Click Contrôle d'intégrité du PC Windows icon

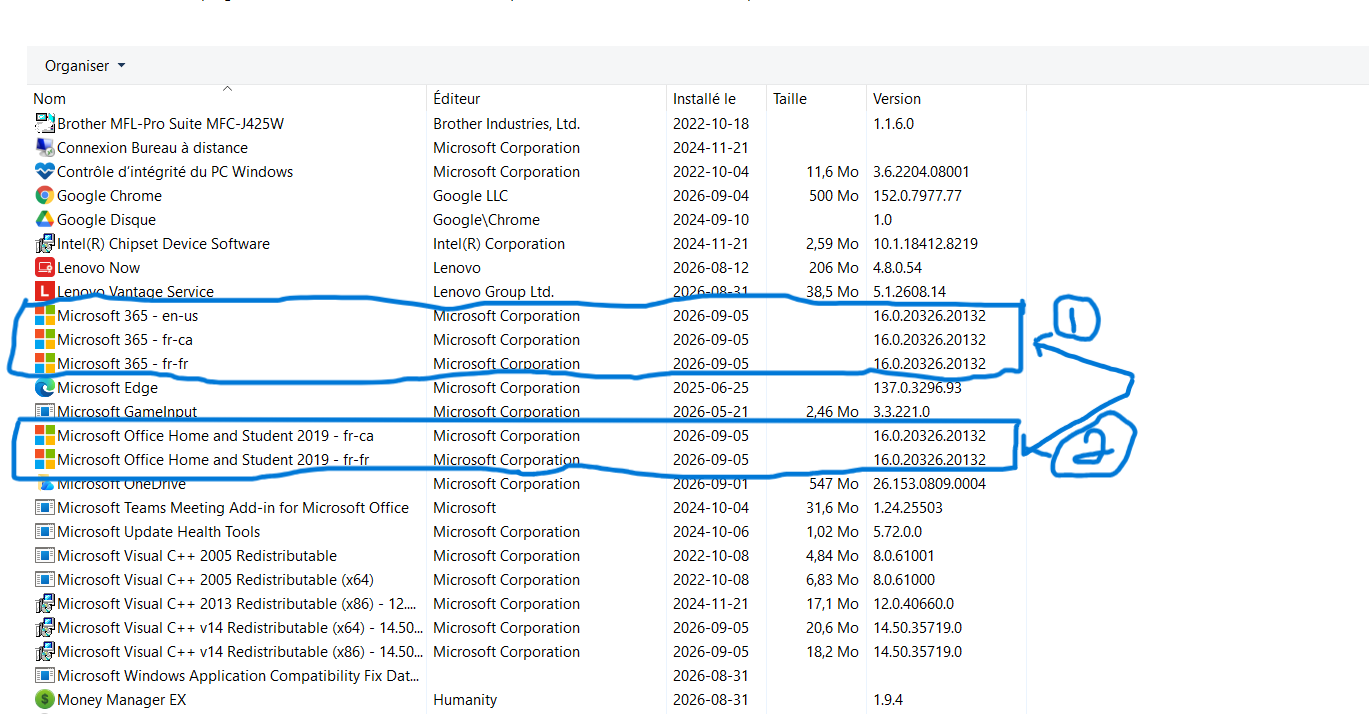pos(44,172)
